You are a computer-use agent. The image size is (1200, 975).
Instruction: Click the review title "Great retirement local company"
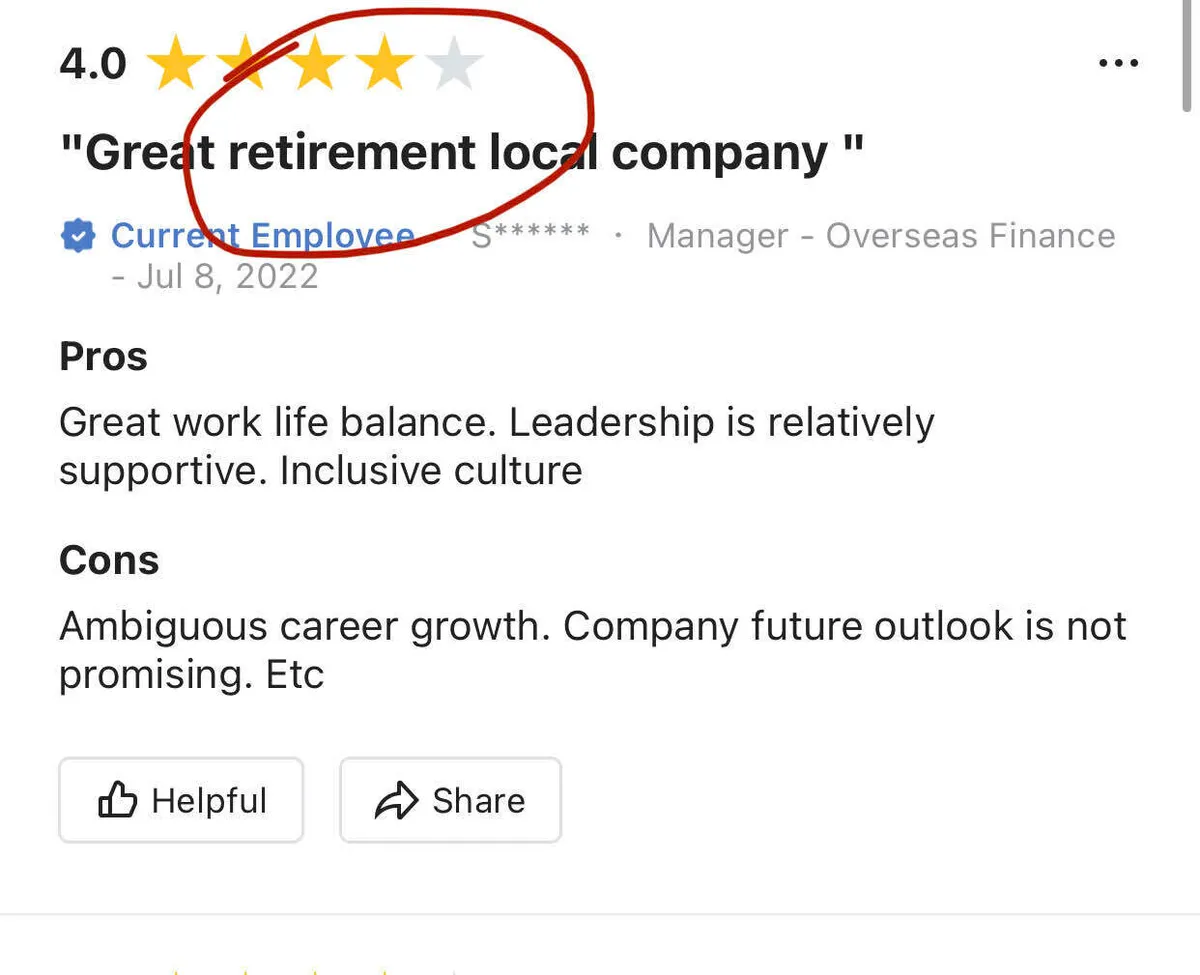[461, 153]
